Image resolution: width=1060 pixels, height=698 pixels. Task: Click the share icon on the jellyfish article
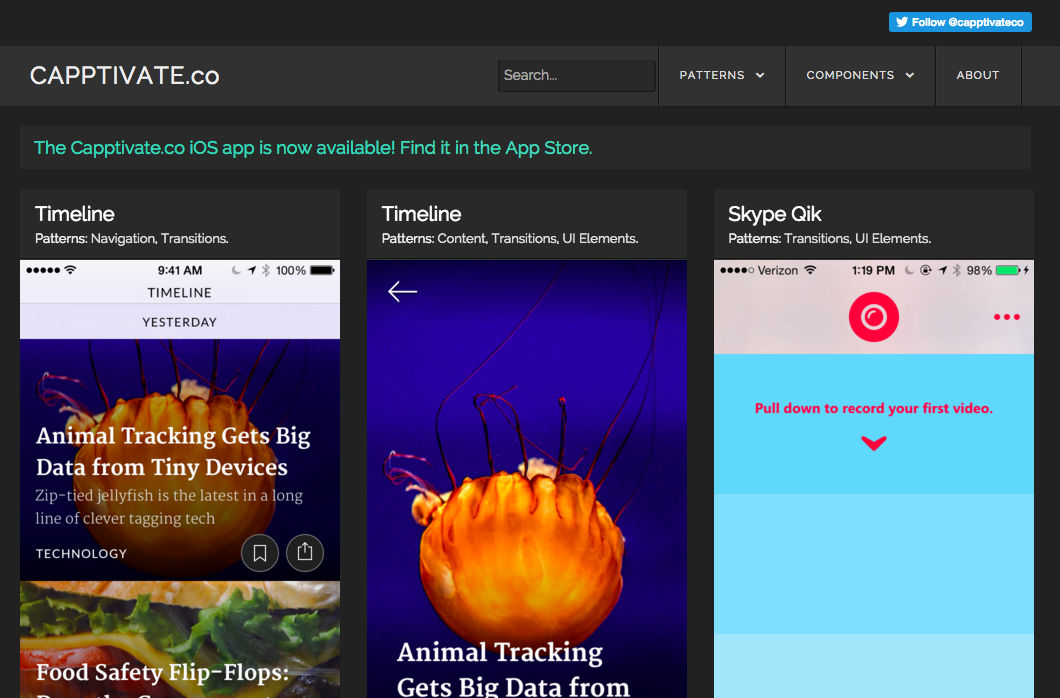coord(305,553)
